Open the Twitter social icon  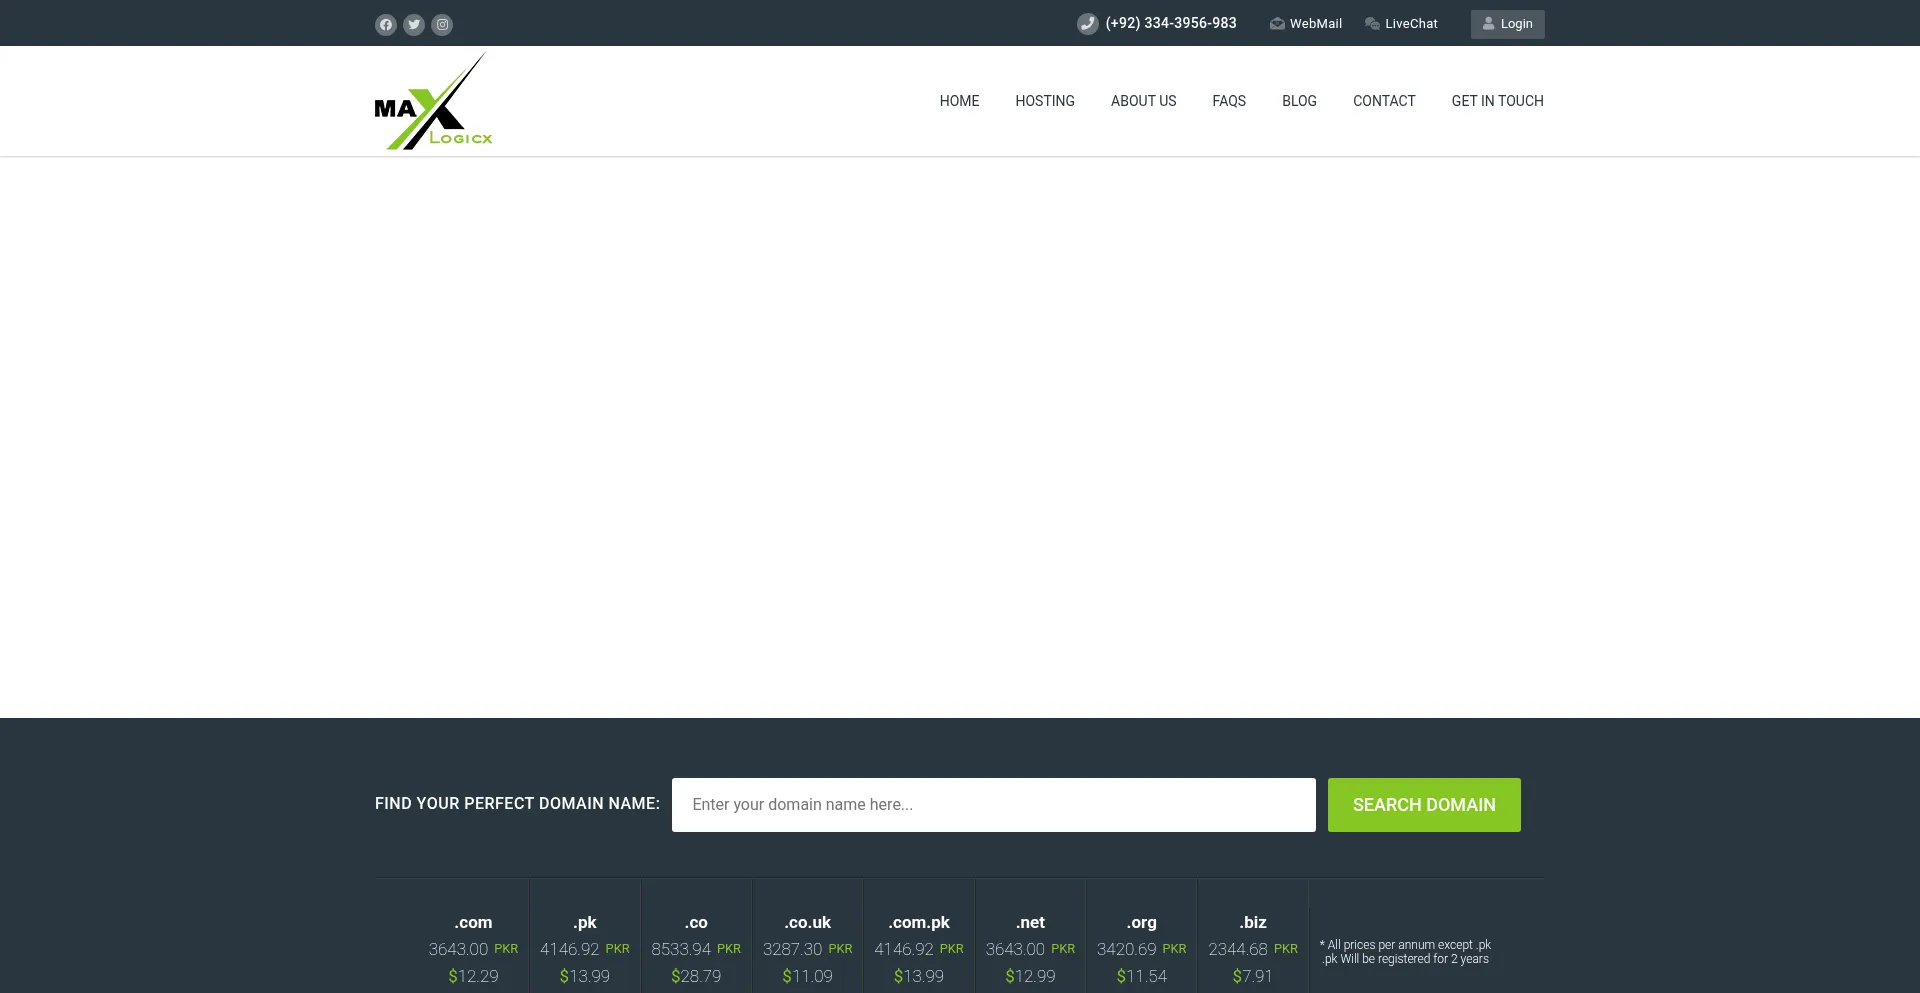click(x=414, y=24)
